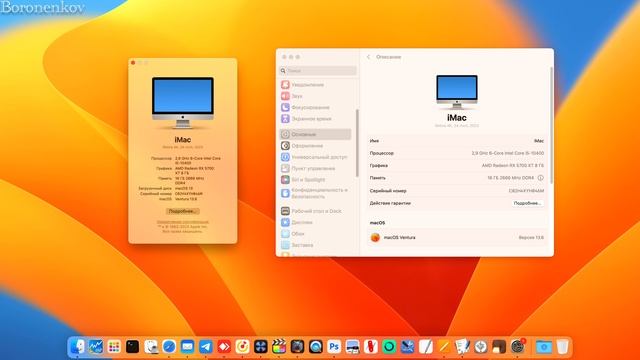Open Adobe Photoshop from the Dock
The image size is (640, 360).
click(x=334, y=347)
